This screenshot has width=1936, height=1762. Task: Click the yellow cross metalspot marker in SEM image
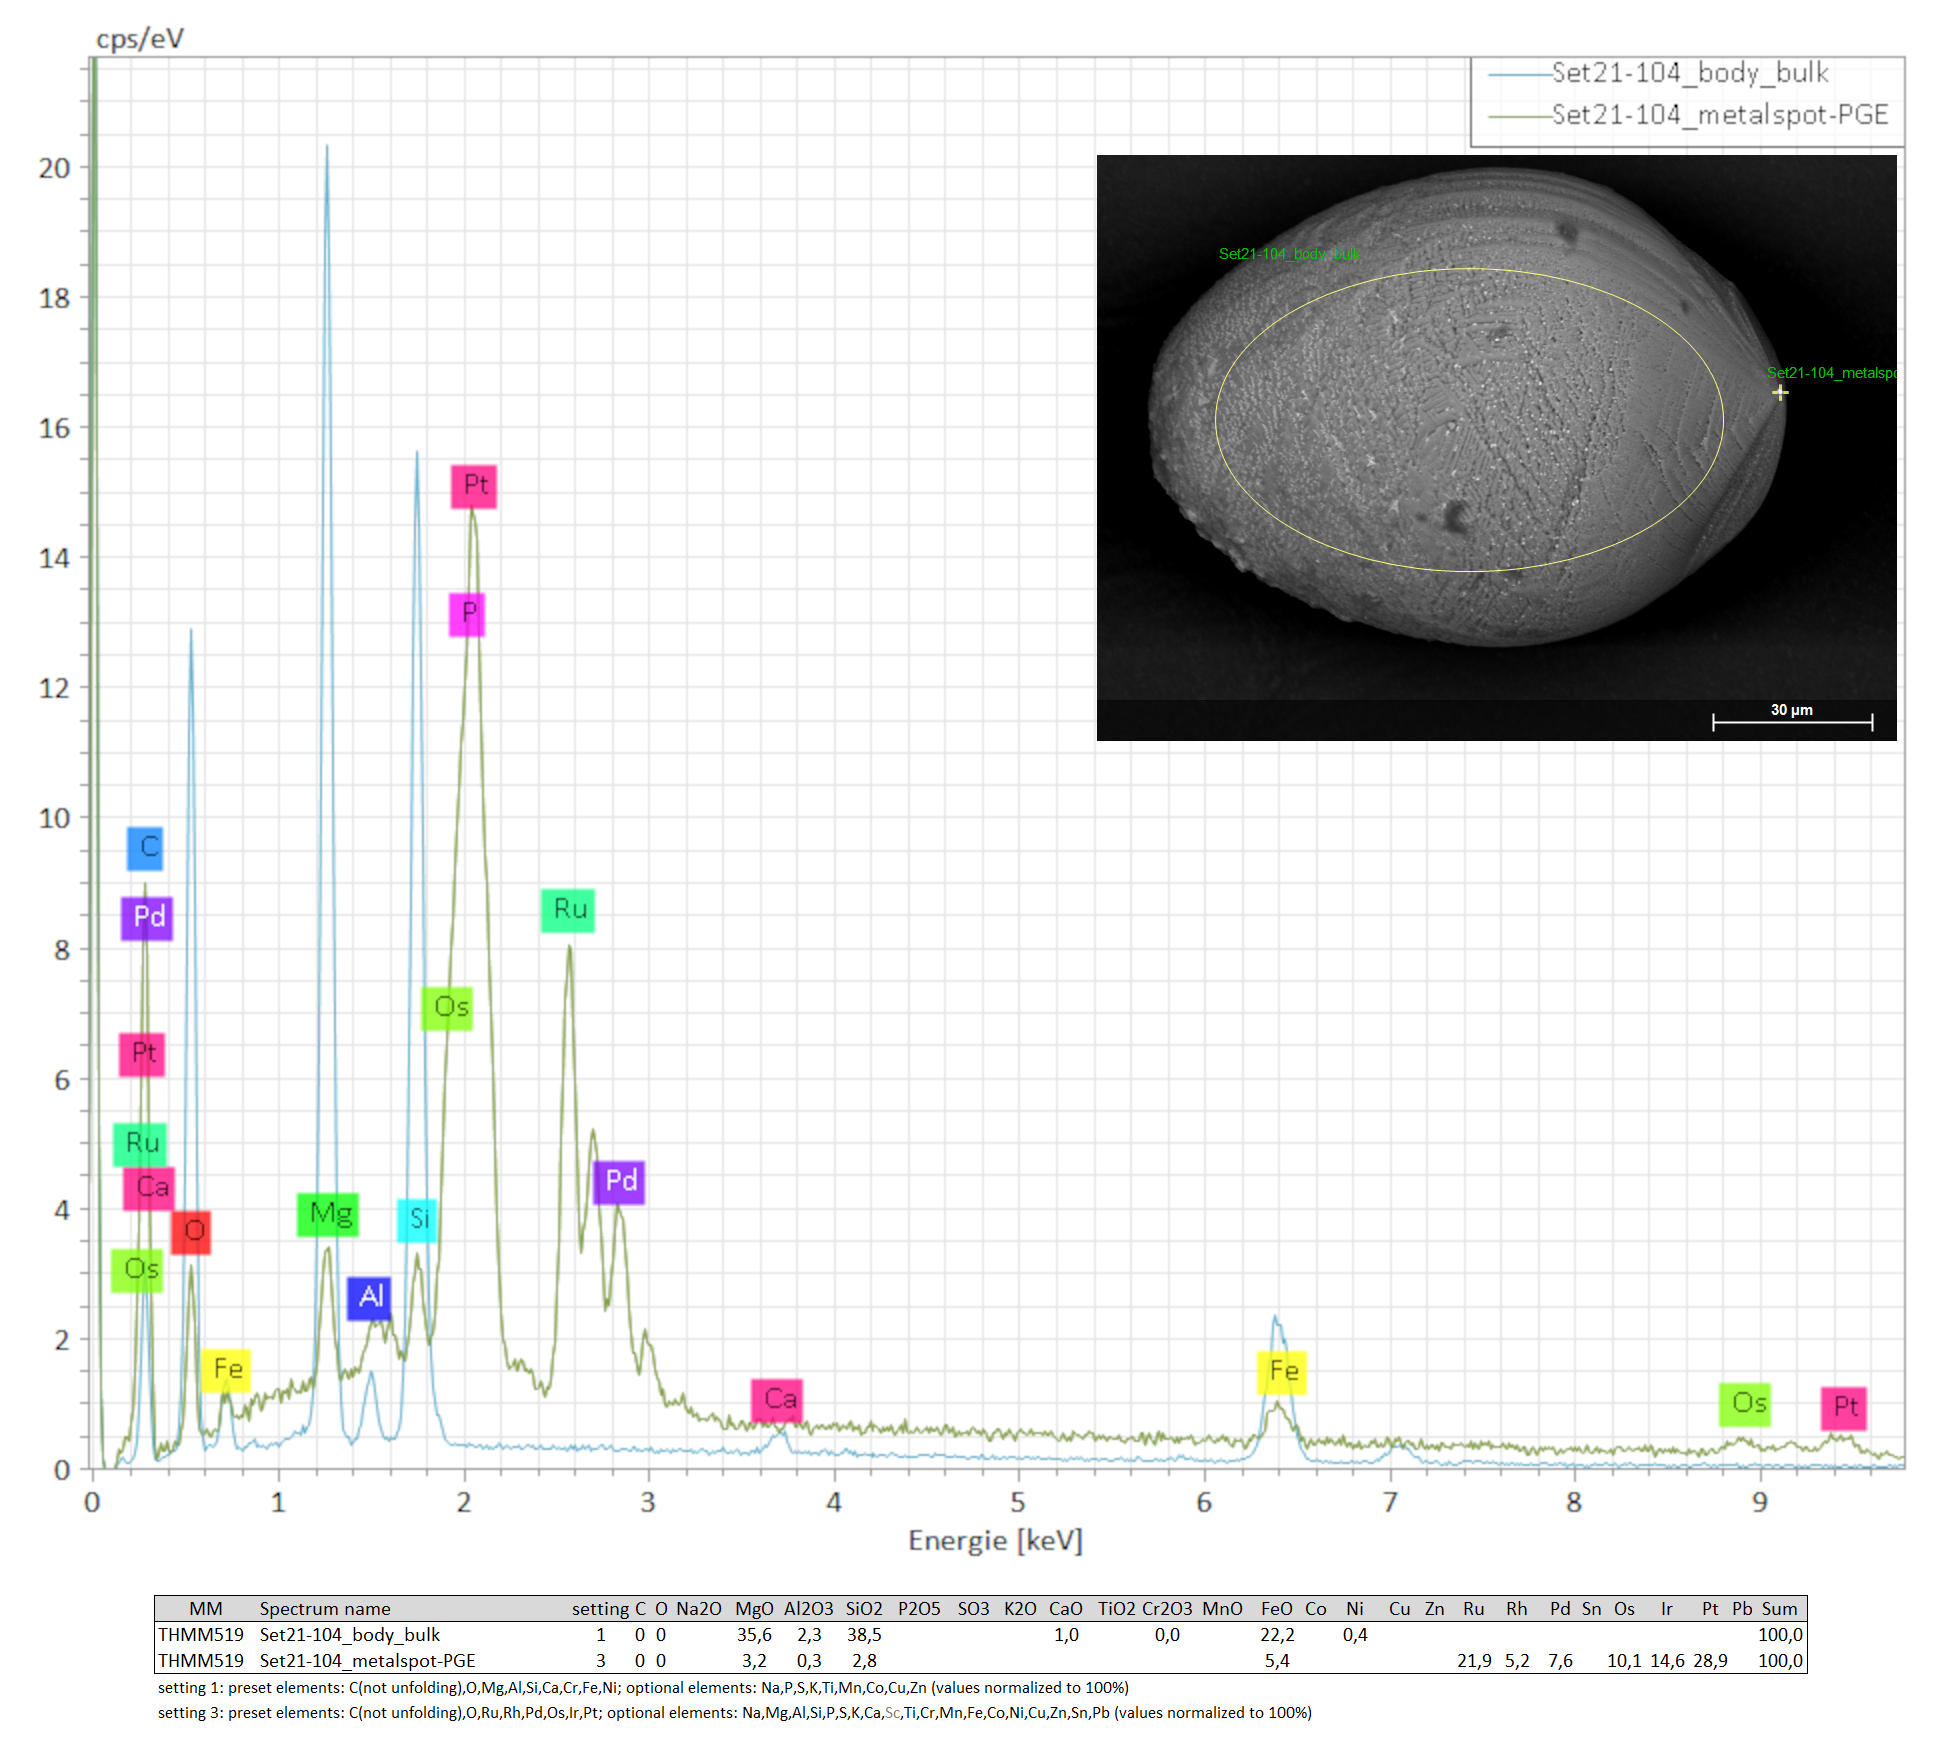coord(1780,393)
